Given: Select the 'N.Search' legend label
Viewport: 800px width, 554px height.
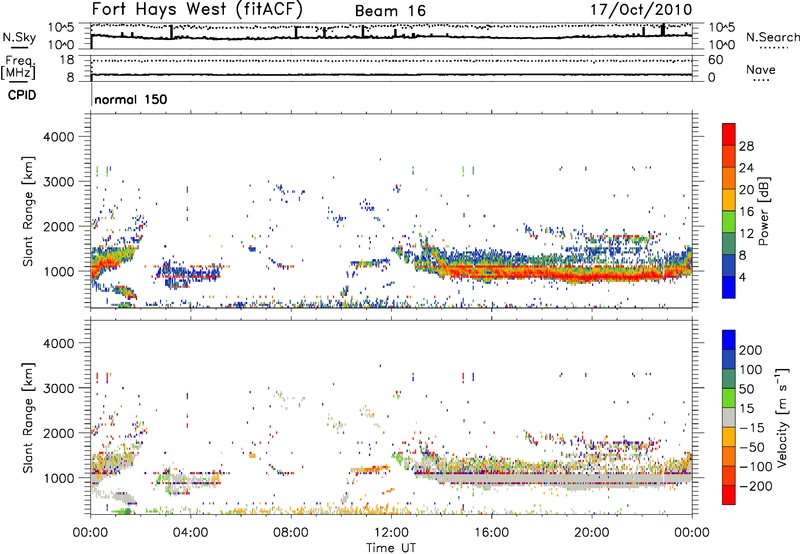Looking at the screenshot, I should coord(772,37).
